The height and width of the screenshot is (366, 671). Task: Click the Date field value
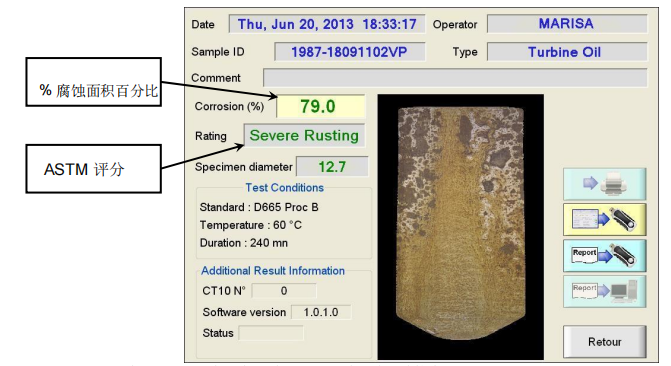coord(327,24)
